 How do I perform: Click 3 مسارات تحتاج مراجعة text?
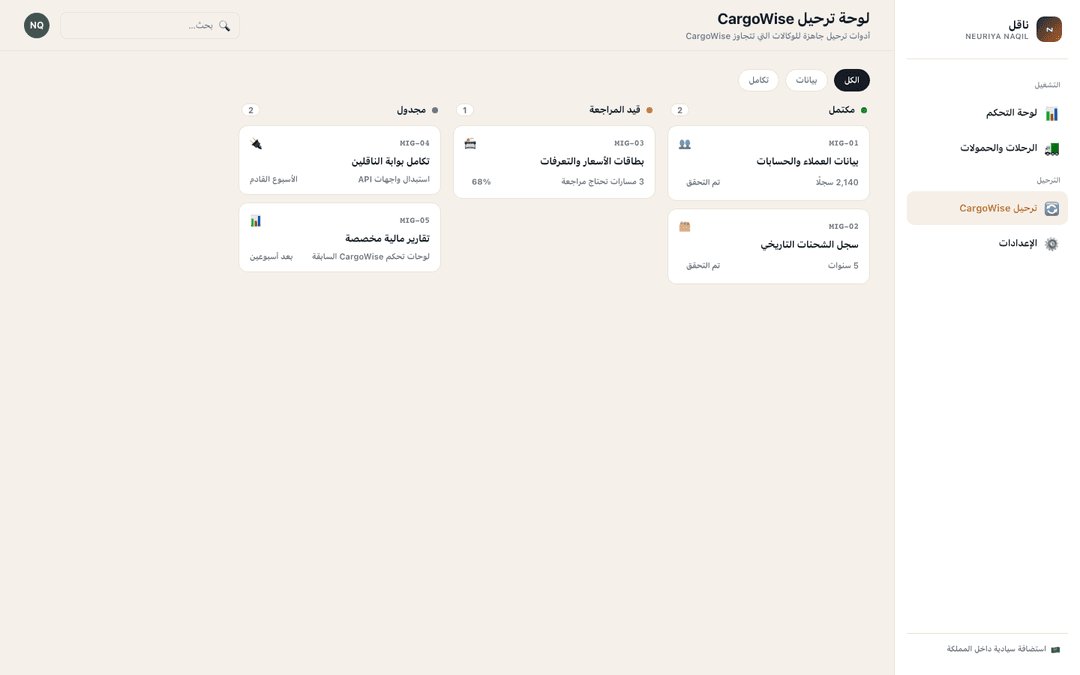(x=603, y=182)
